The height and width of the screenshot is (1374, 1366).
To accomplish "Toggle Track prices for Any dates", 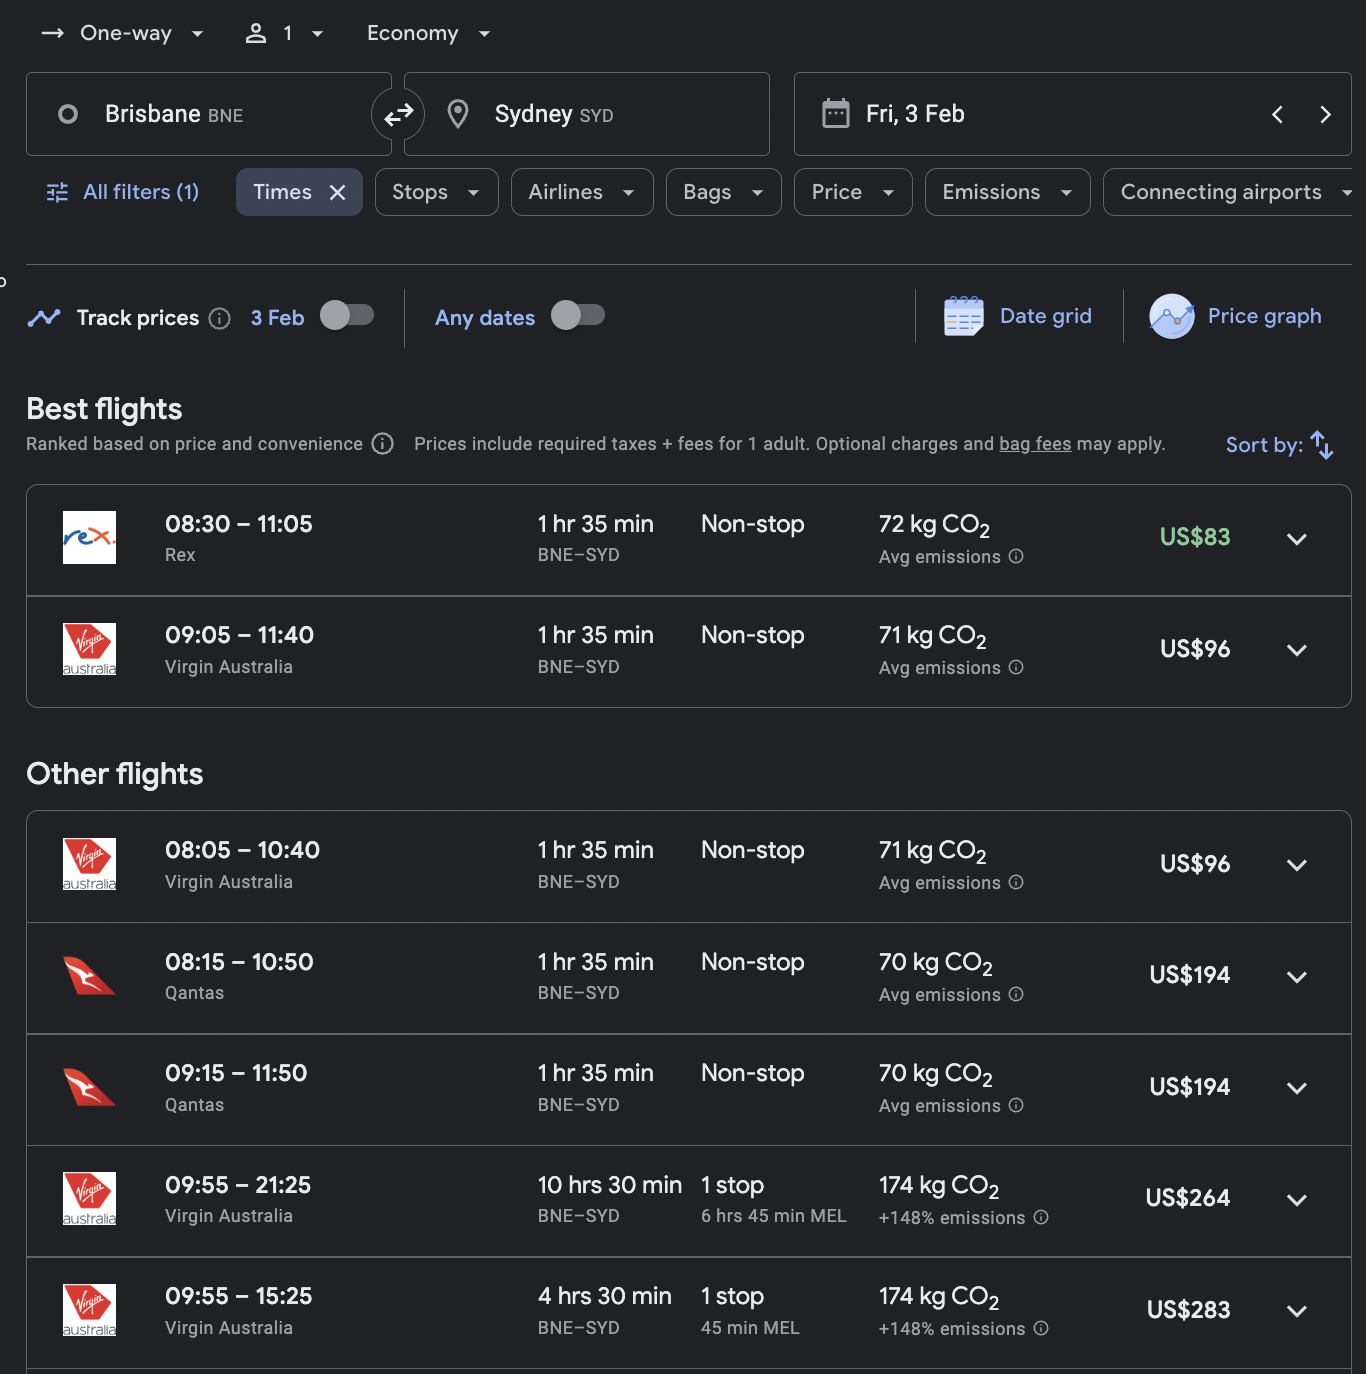I will (578, 316).
